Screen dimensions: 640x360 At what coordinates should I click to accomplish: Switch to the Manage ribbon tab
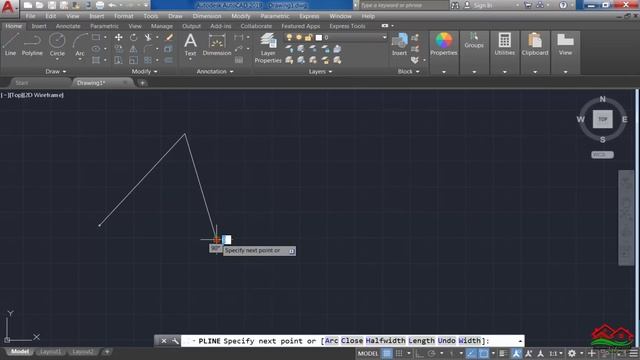point(162,26)
